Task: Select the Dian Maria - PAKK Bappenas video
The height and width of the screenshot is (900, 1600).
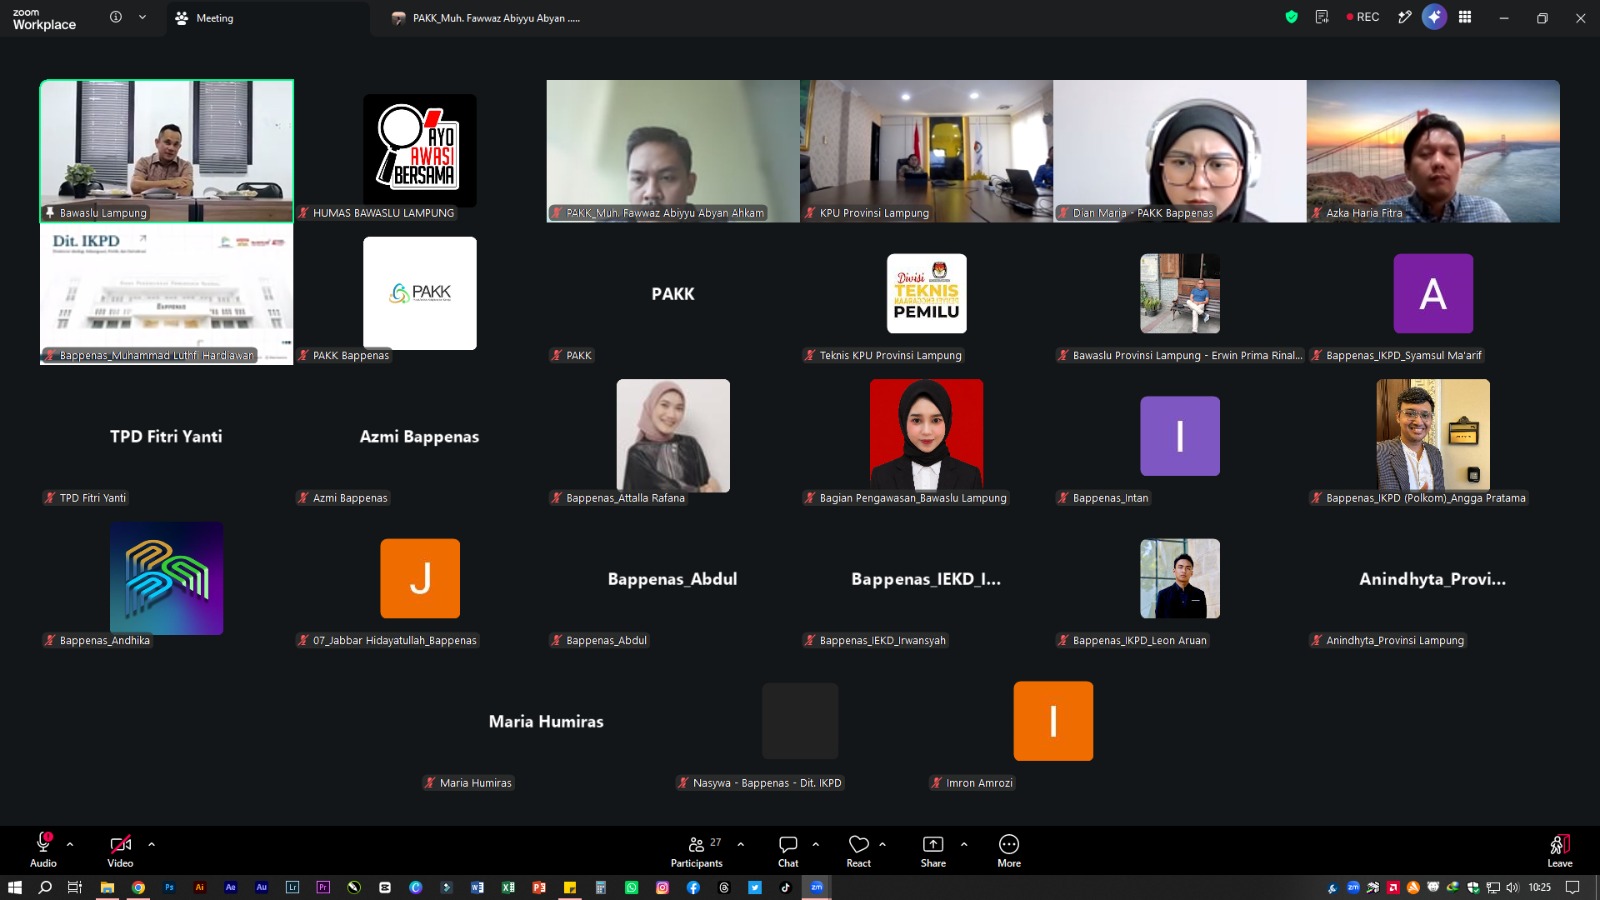Action: (x=1179, y=151)
